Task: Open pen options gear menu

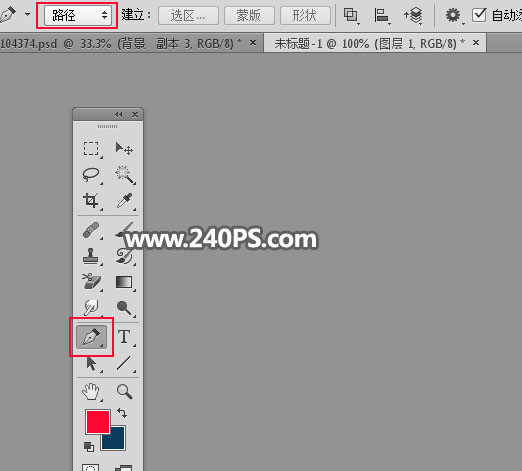Action: [453, 15]
